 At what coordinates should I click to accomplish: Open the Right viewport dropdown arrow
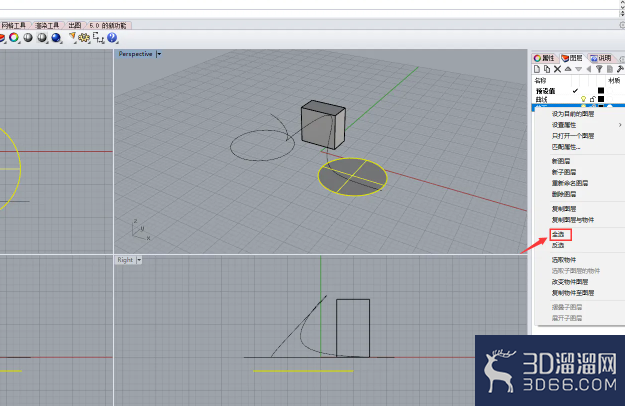(139, 260)
